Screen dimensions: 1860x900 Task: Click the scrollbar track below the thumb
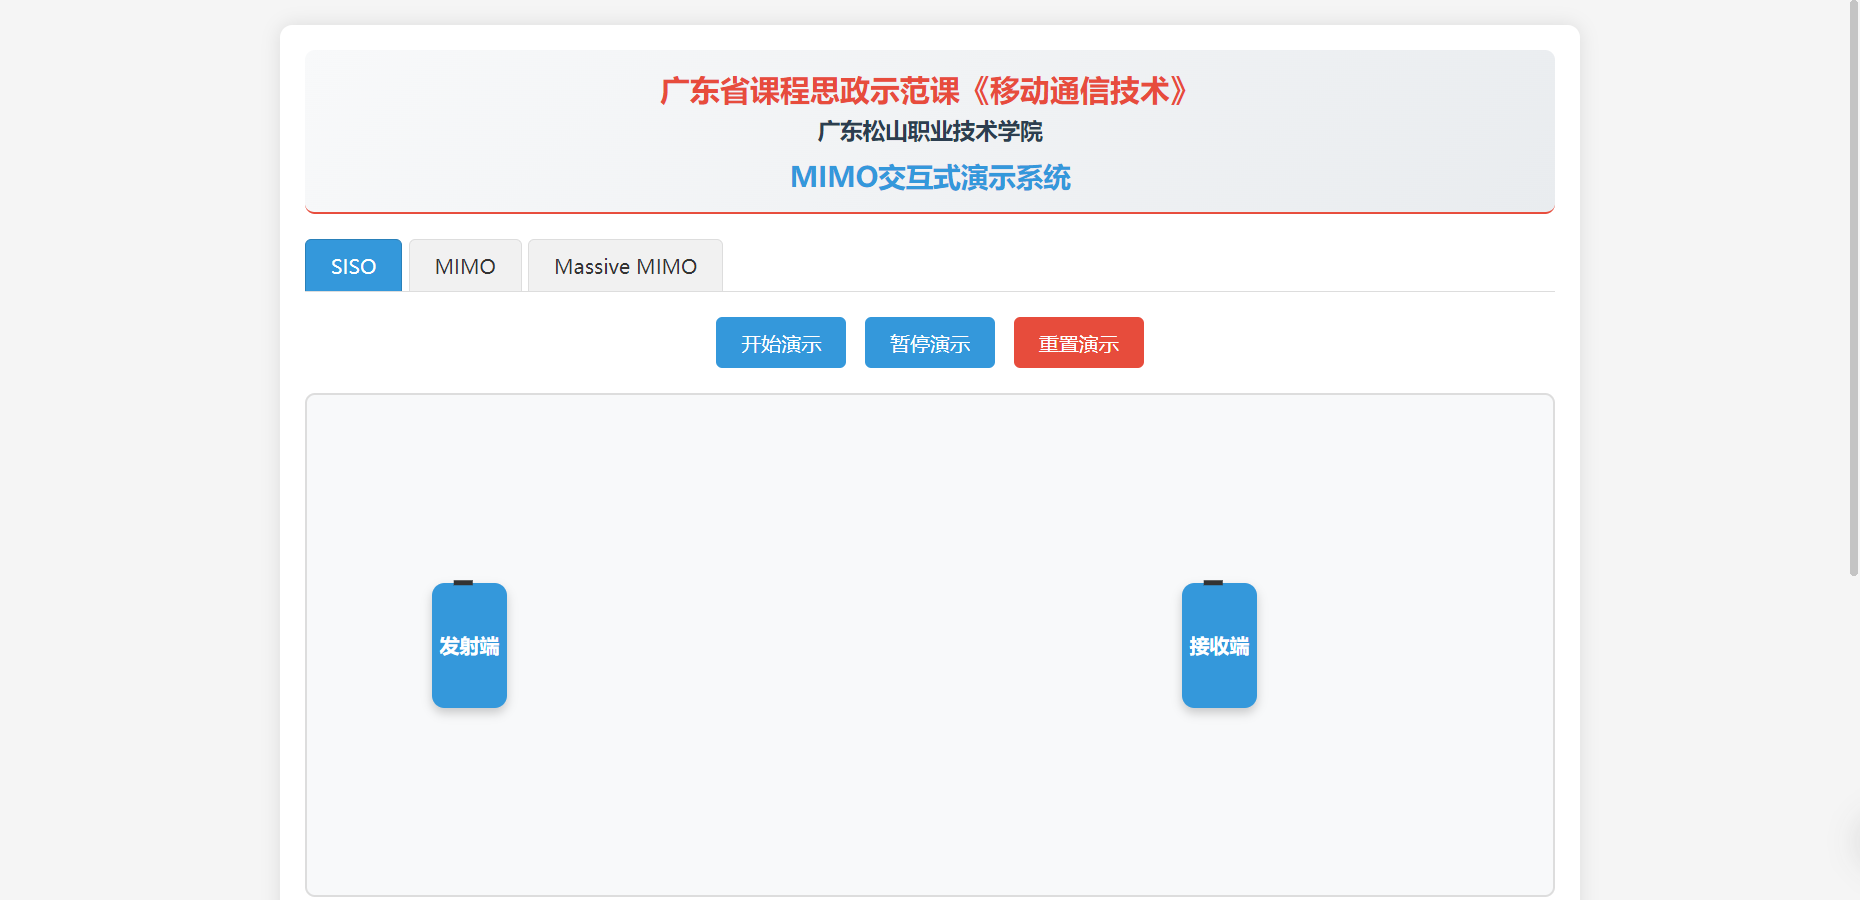click(1853, 740)
